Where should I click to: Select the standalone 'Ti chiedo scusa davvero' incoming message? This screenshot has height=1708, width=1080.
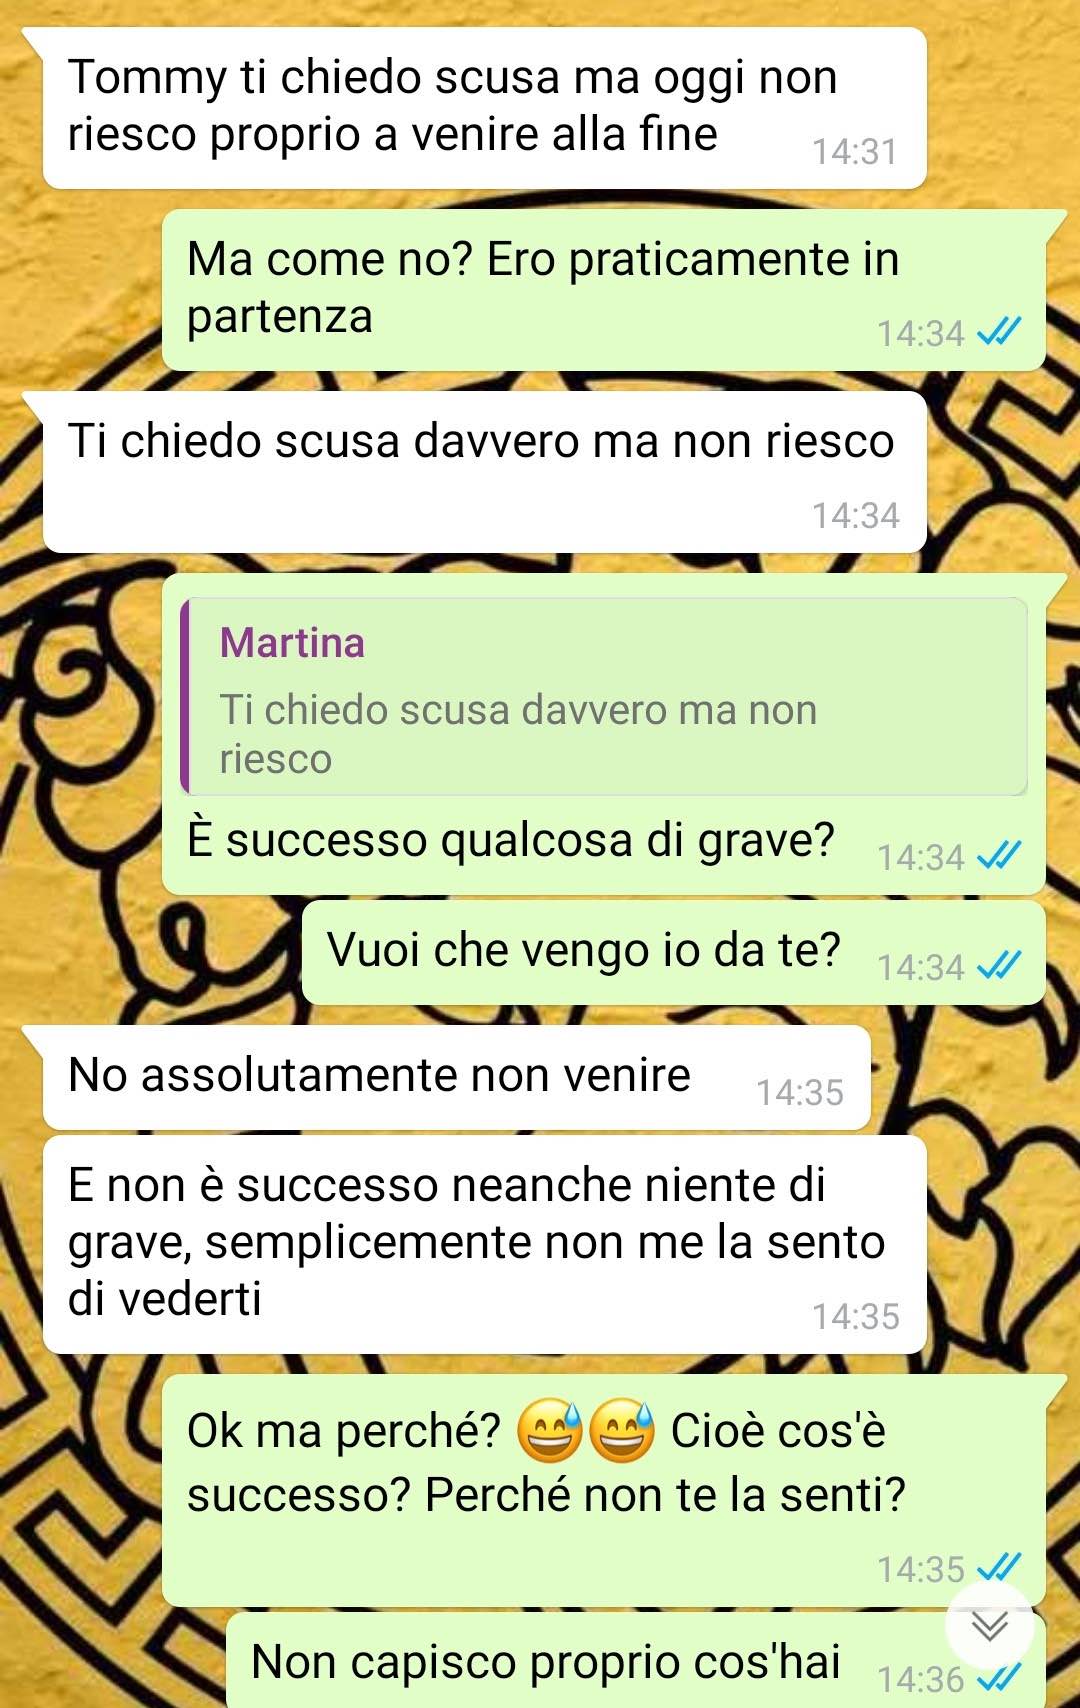[x=485, y=472]
